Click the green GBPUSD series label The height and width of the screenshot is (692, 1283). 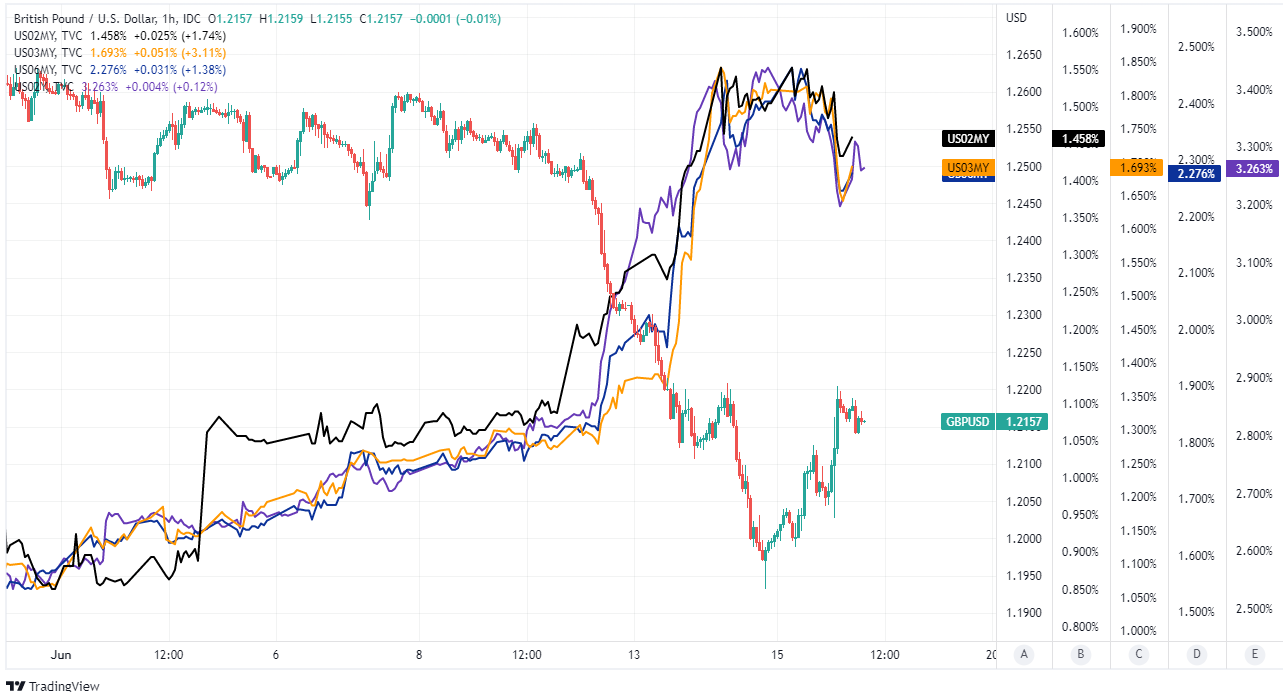click(x=970, y=422)
